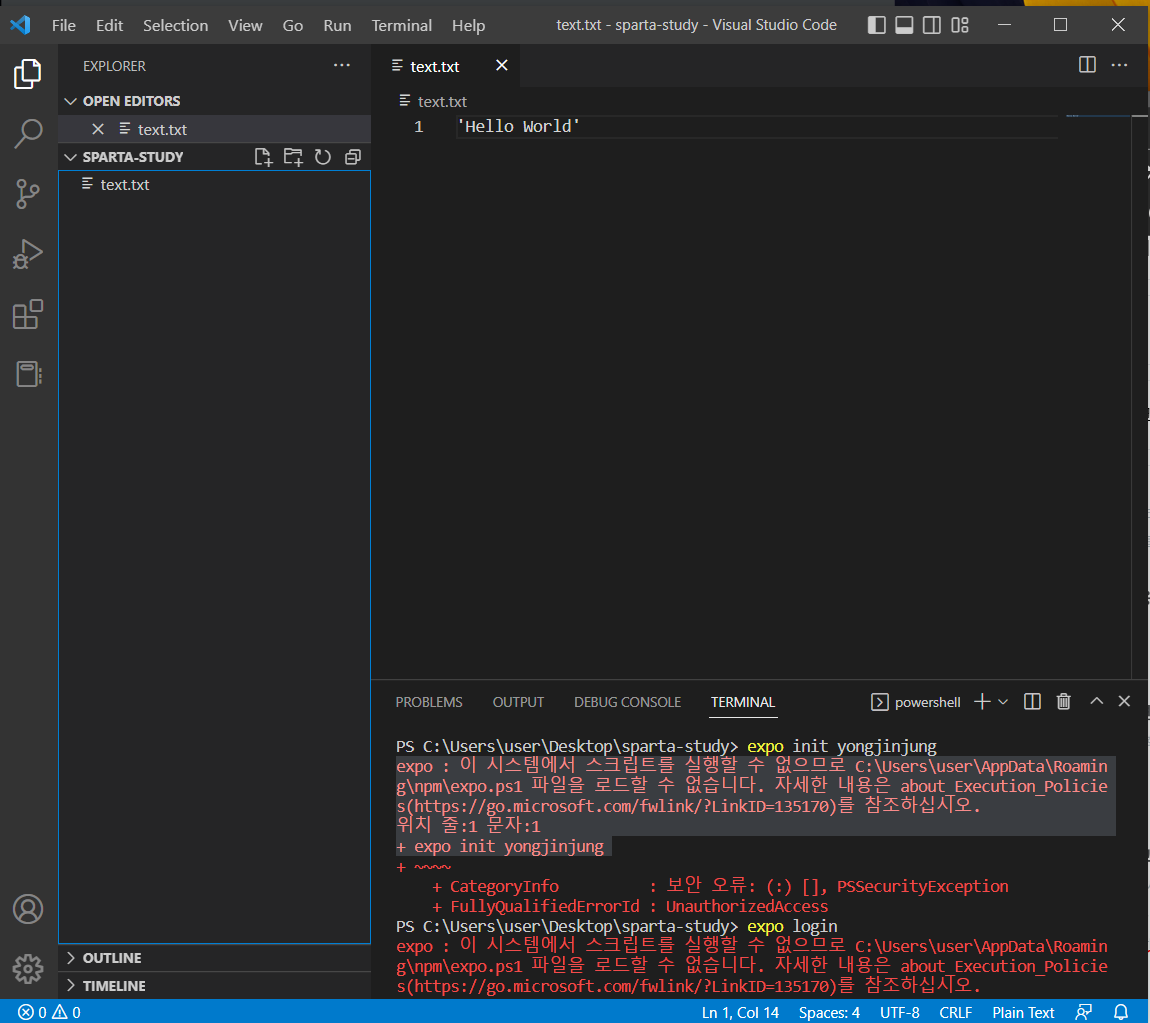Open the Go menu
Screen dimensions: 1150x1023
293,25
